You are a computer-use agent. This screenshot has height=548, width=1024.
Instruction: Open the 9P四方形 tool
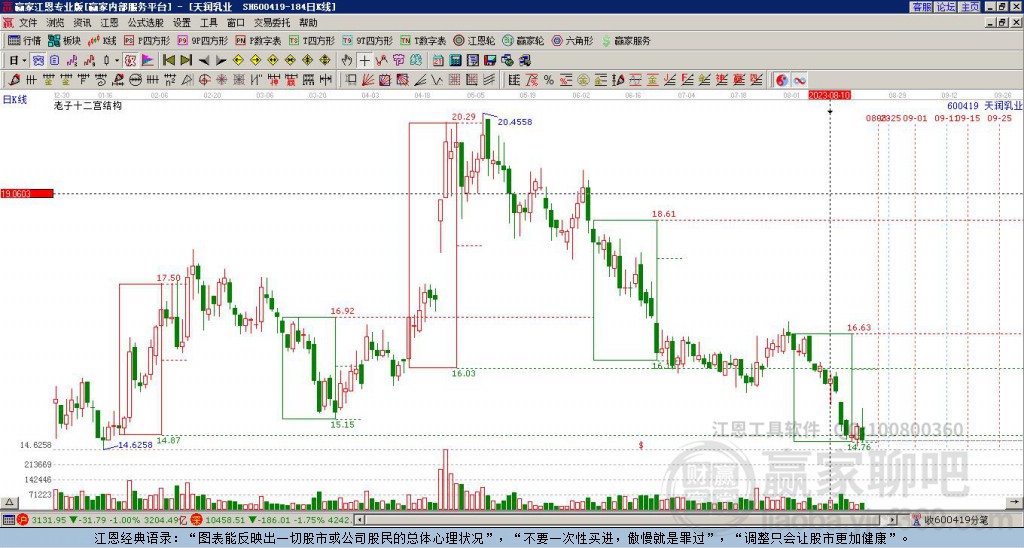pos(202,40)
